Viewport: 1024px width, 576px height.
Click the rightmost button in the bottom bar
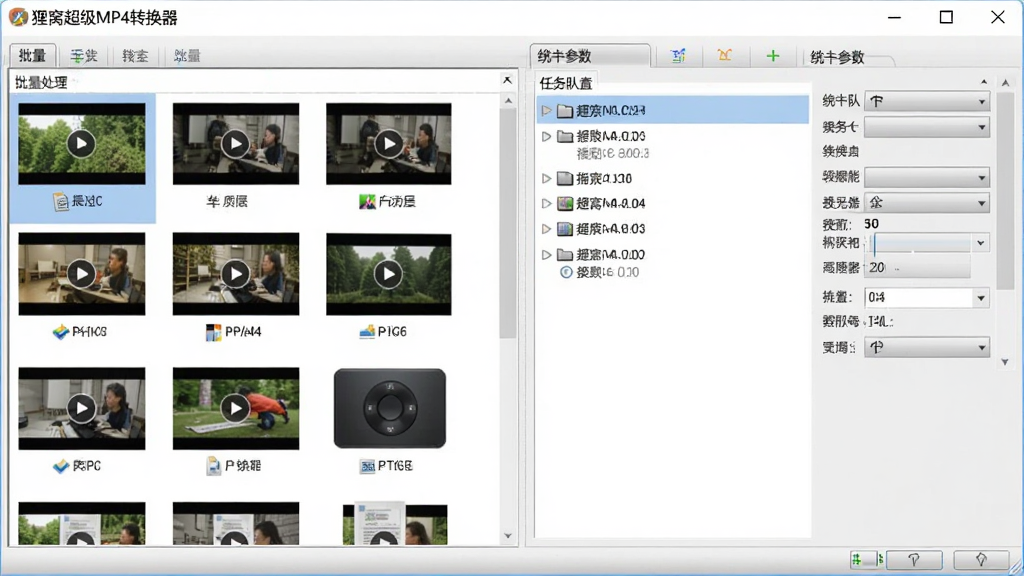click(x=980, y=560)
